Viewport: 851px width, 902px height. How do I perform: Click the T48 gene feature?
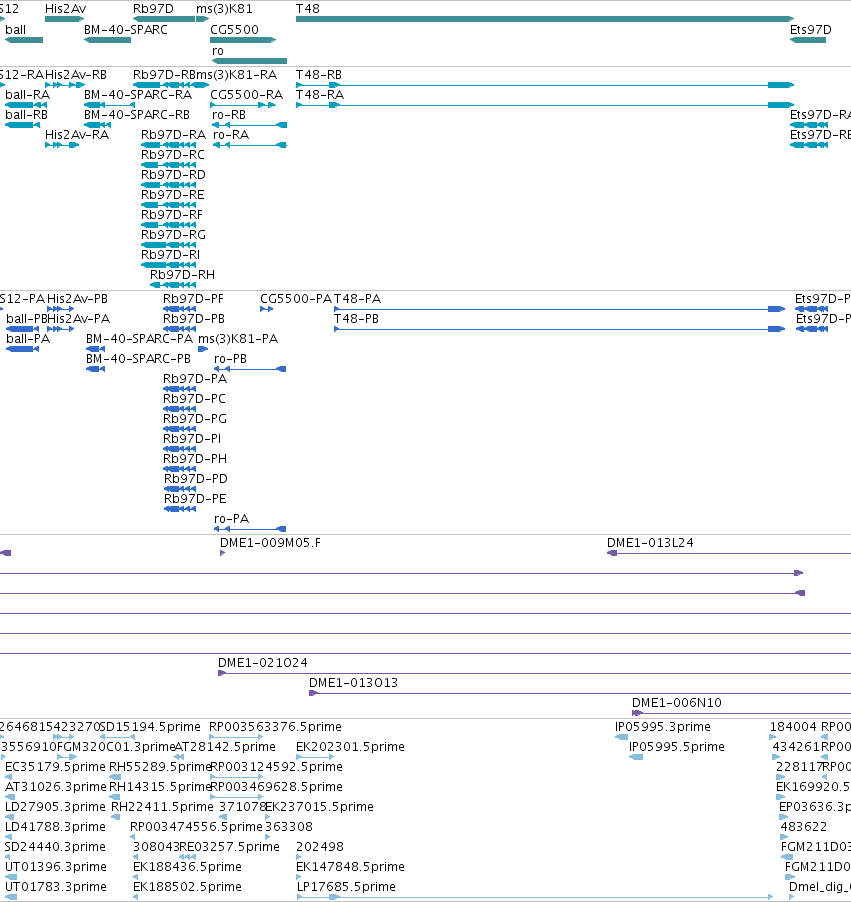click(545, 19)
